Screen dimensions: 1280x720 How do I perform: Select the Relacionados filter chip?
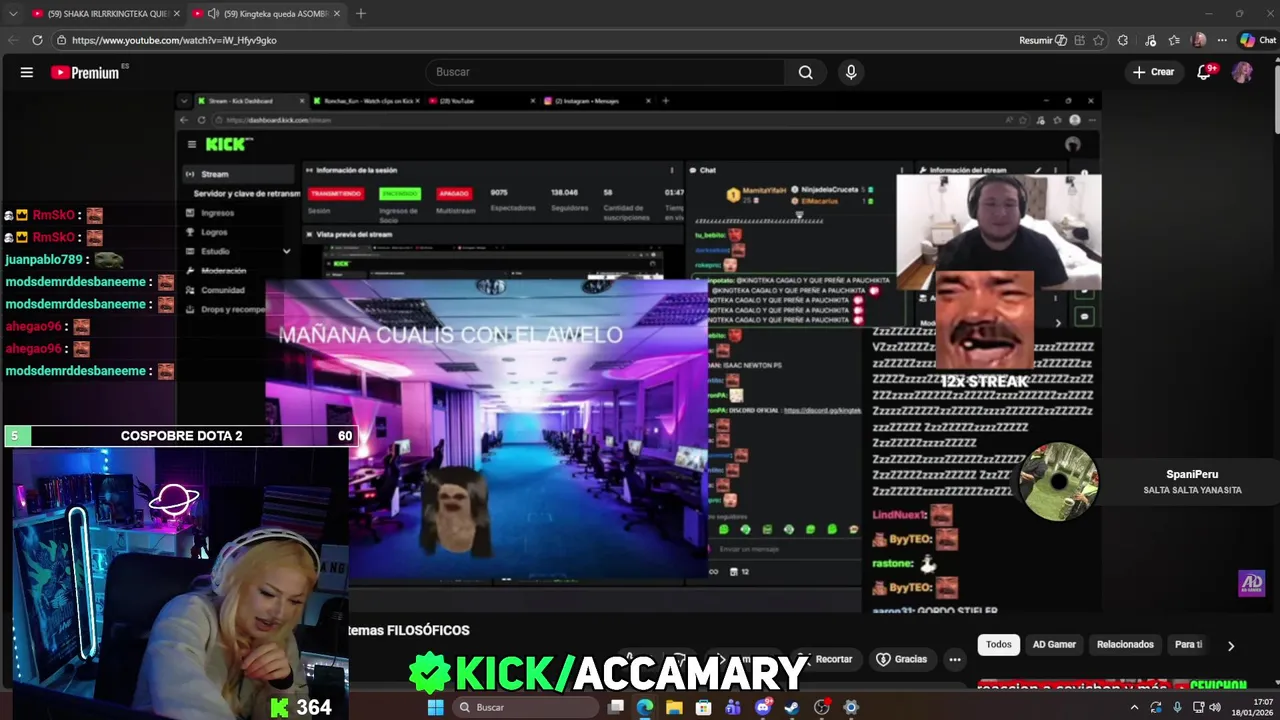(1125, 645)
